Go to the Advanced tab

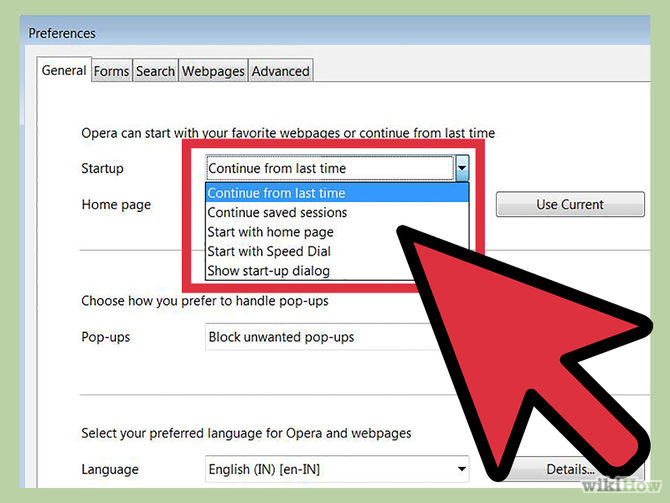pos(280,71)
